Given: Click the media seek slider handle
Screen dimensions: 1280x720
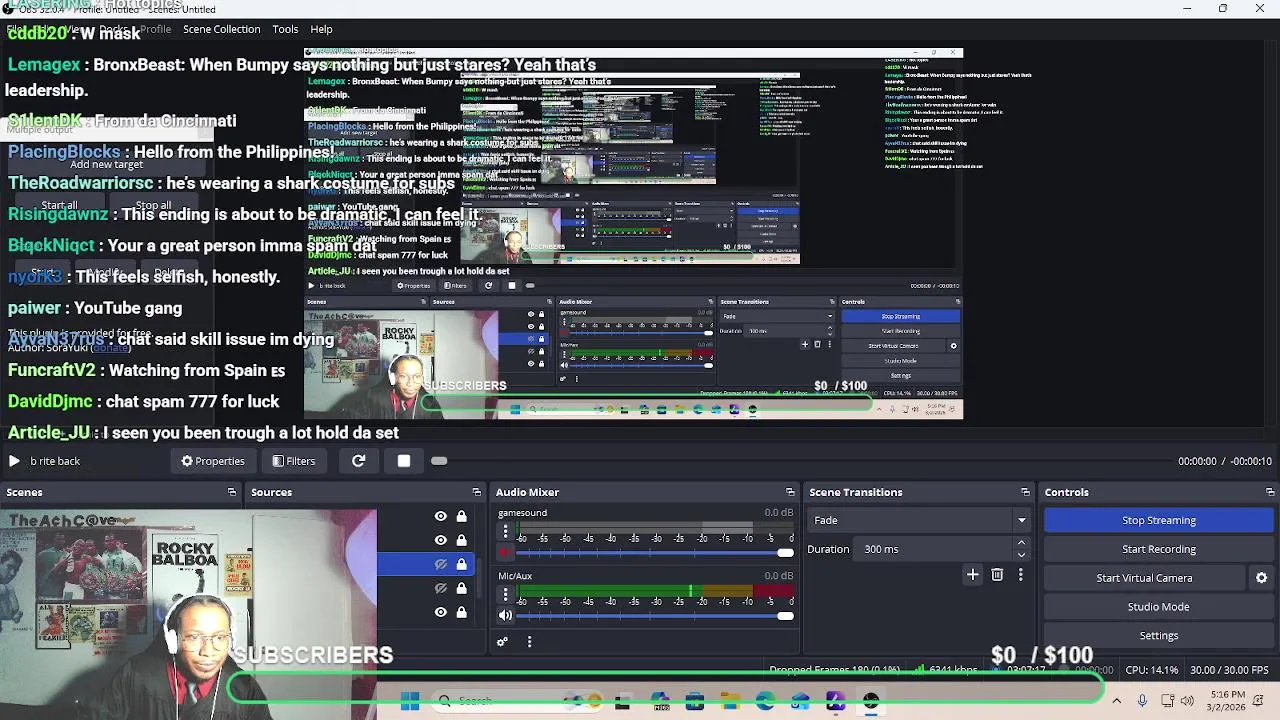Looking at the screenshot, I should tap(439, 461).
